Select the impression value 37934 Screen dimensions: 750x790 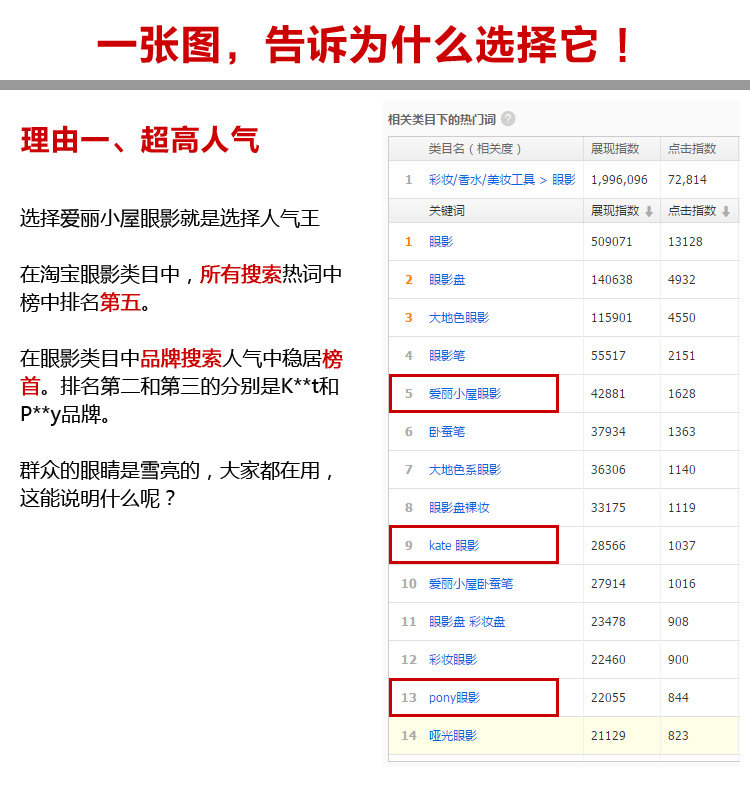tap(608, 432)
